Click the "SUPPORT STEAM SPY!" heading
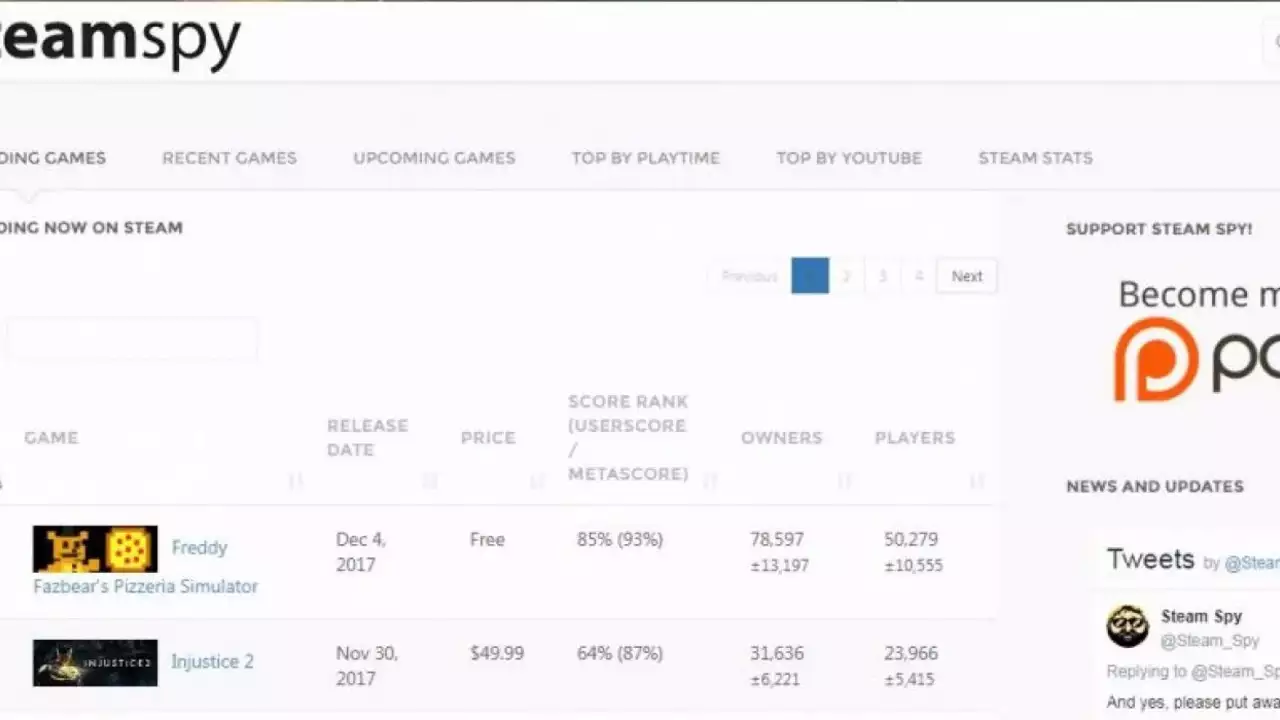 [x=1159, y=229]
